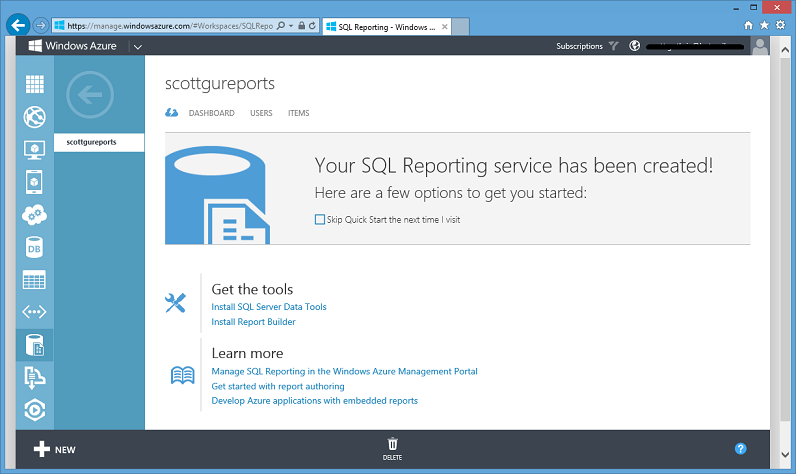Open Install SQL Server Data Tools link
This screenshot has width=796, height=474.
[269, 307]
